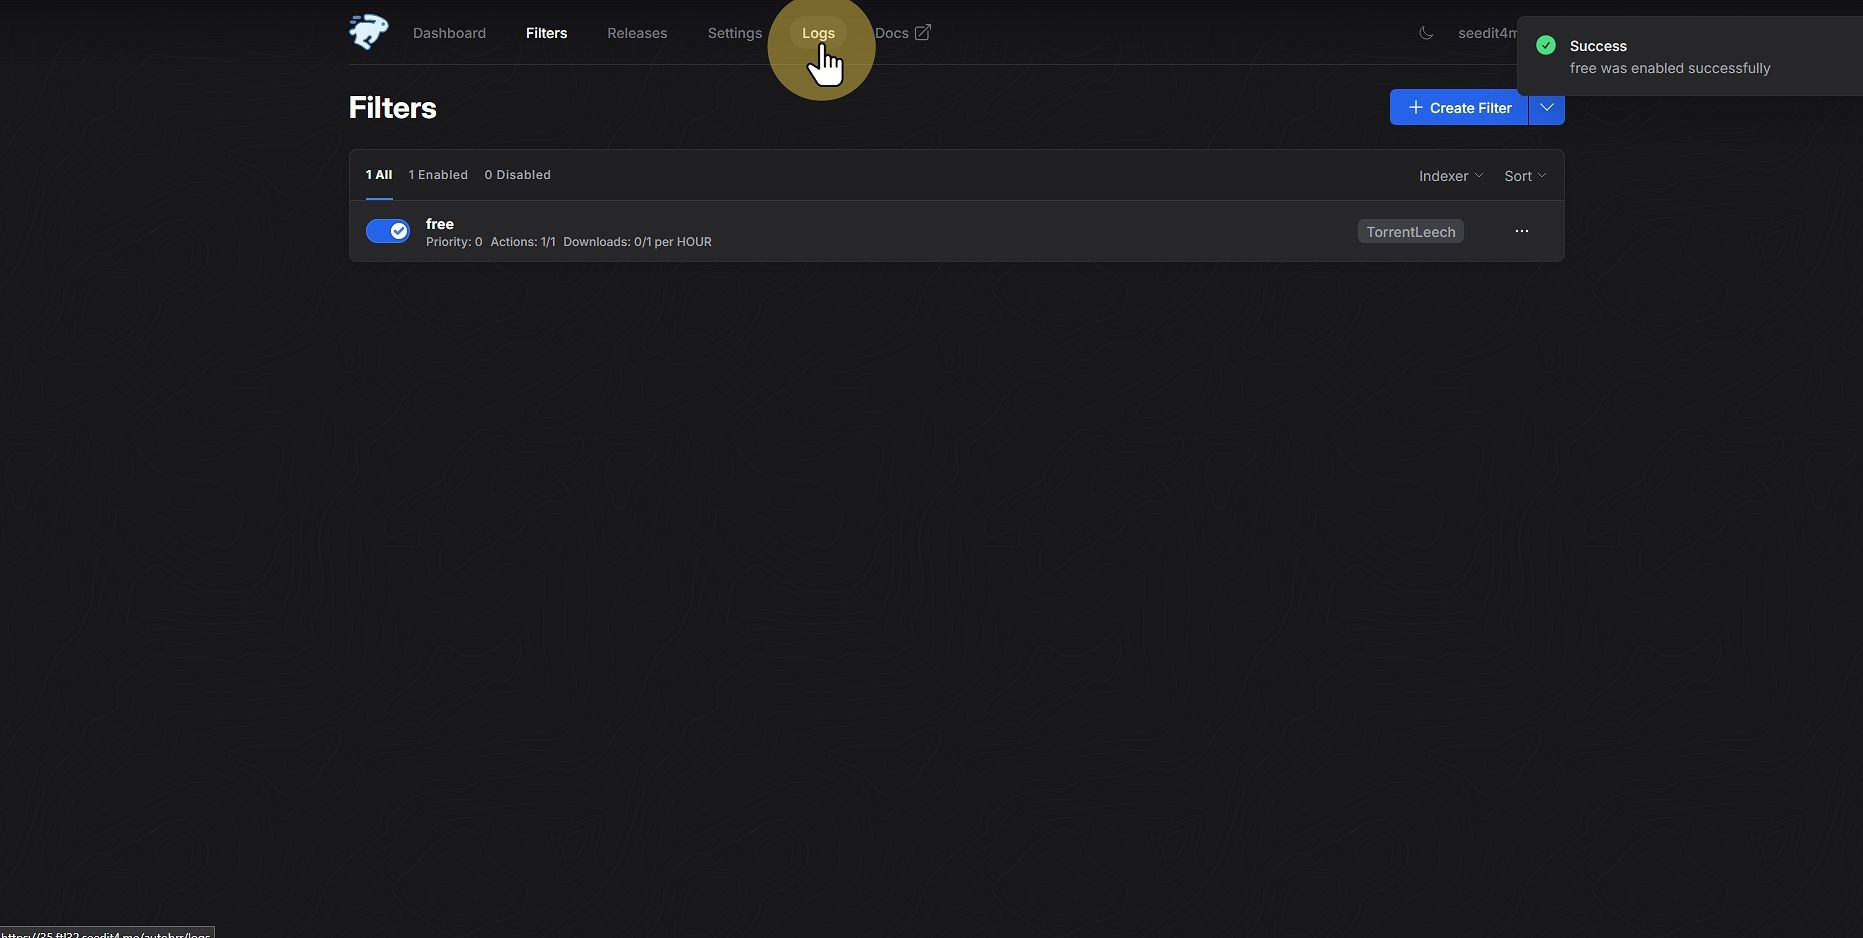
Task: Open the Logs page
Action: coord(818,33)
